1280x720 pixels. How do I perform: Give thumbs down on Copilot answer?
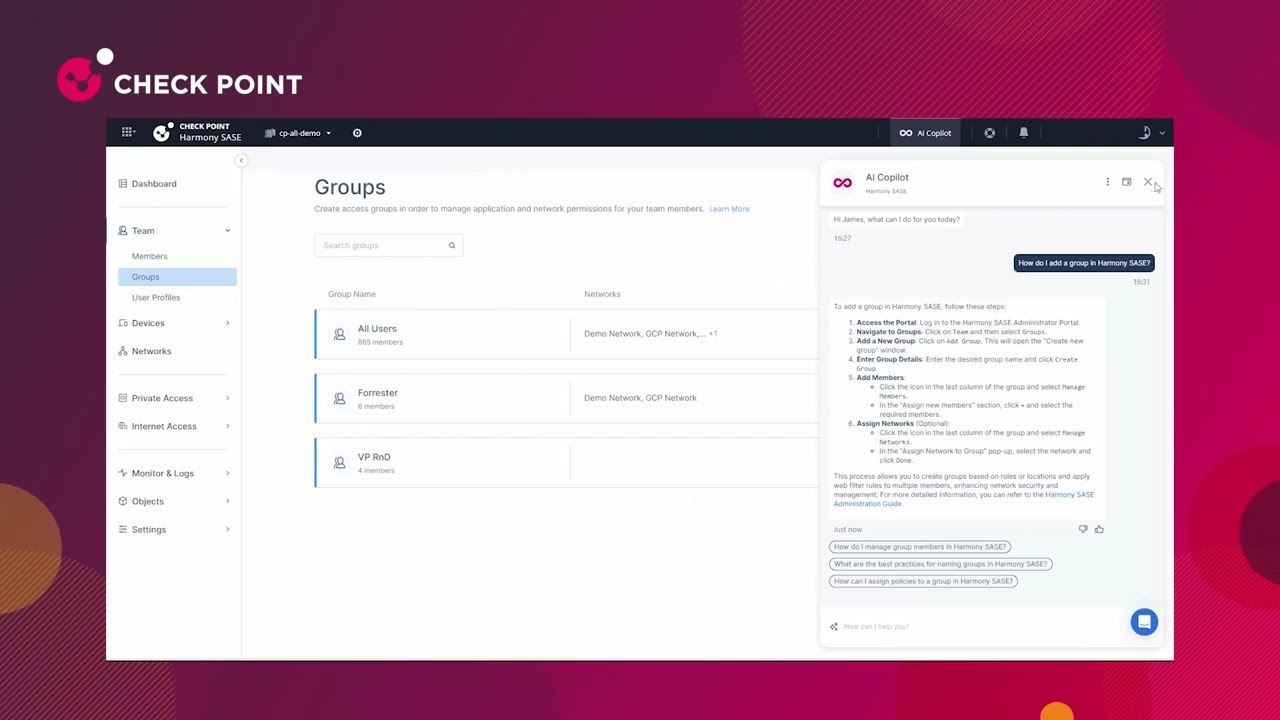click(1083, 529)
